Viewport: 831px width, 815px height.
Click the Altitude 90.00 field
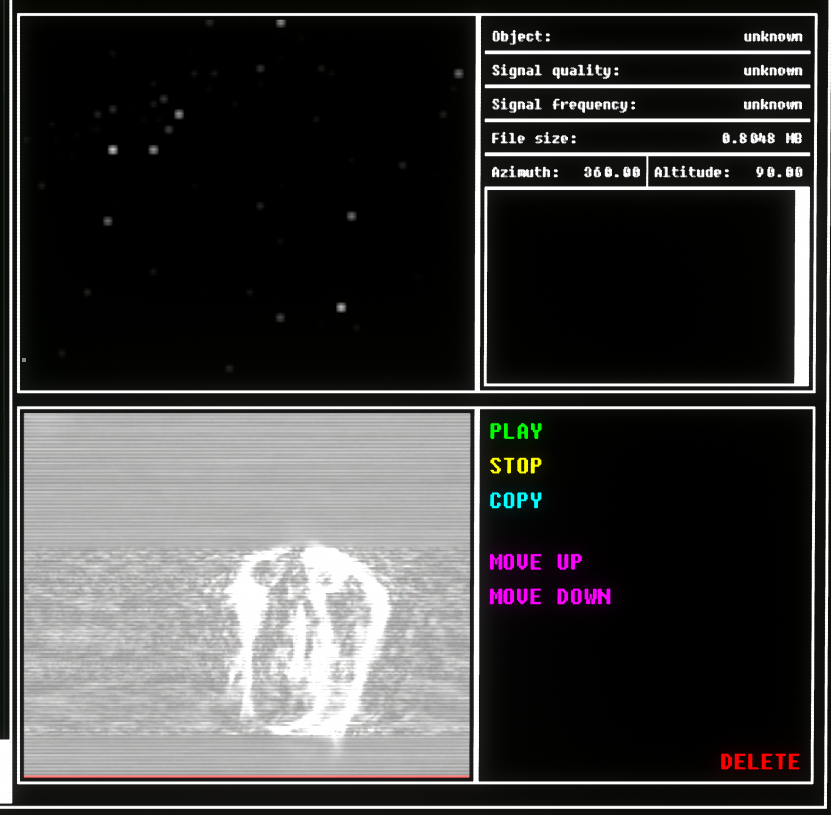(728, 172)
